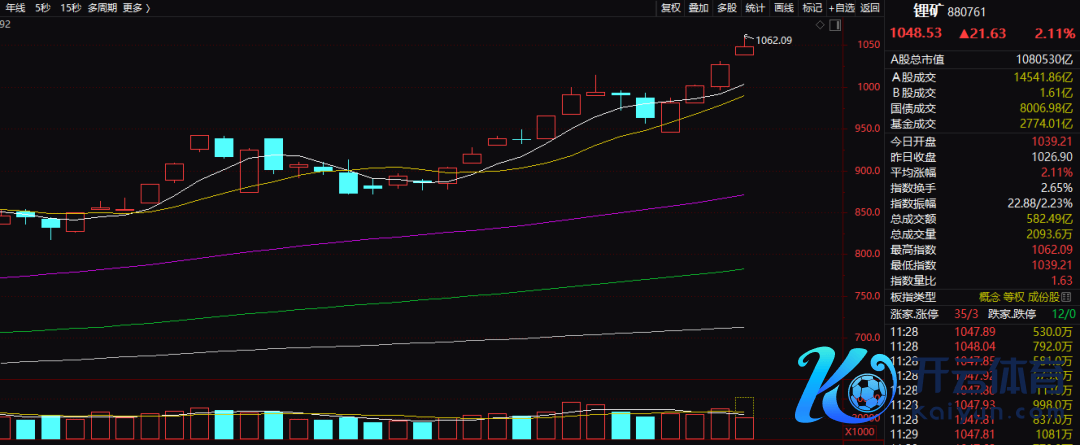
Task: Add to watchlist with +自选
Action: [842, 8]
